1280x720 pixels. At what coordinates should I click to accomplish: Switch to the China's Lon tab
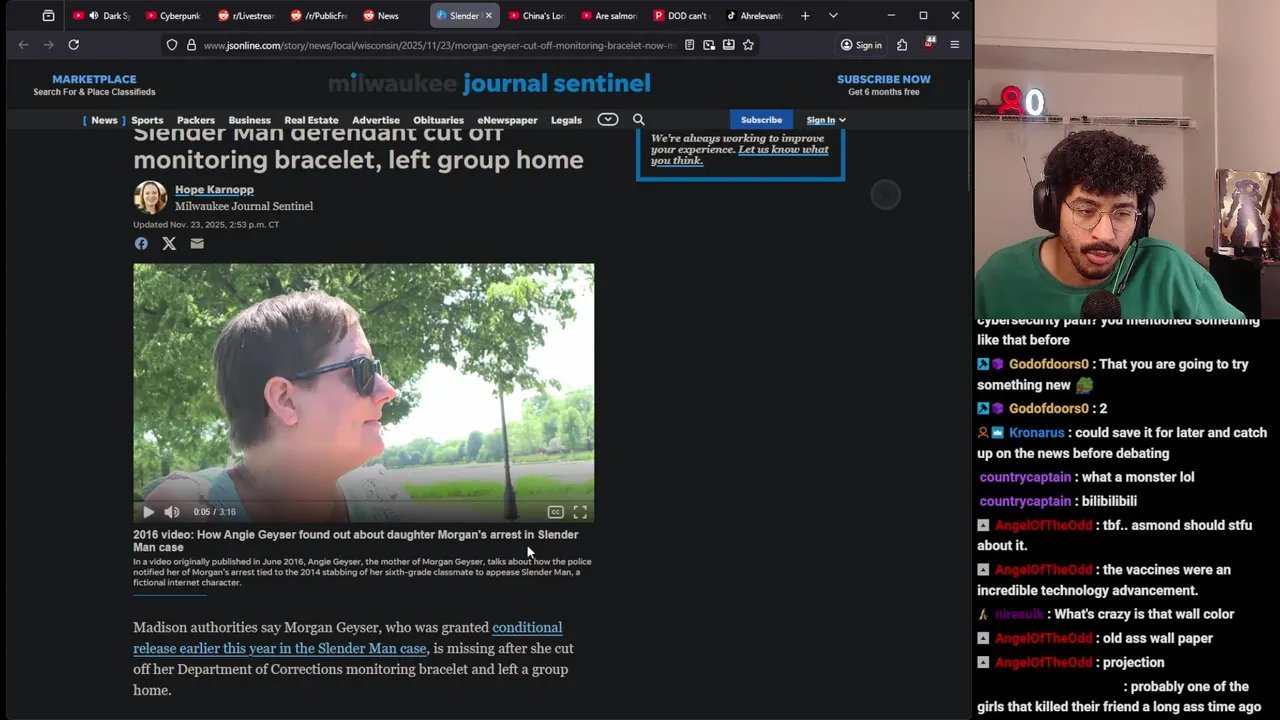click(x=537, y=16)
